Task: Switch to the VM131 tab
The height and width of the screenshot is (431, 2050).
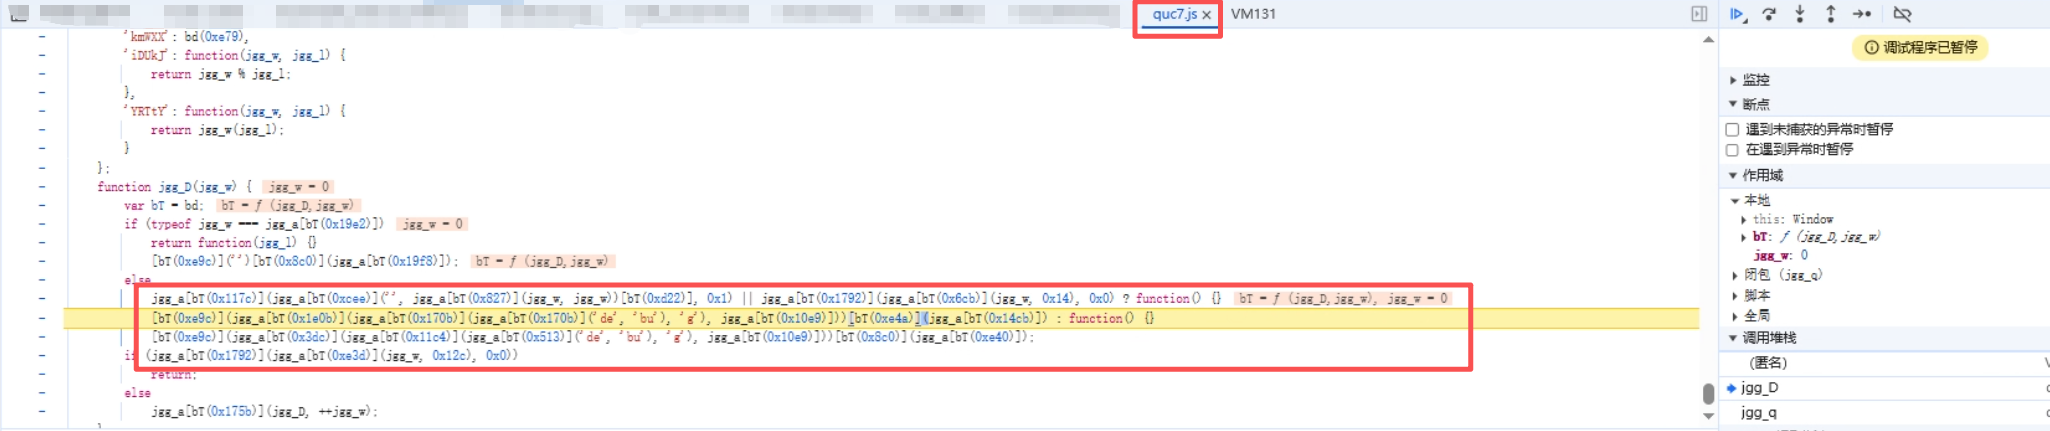Action: tap(1253, 14)
